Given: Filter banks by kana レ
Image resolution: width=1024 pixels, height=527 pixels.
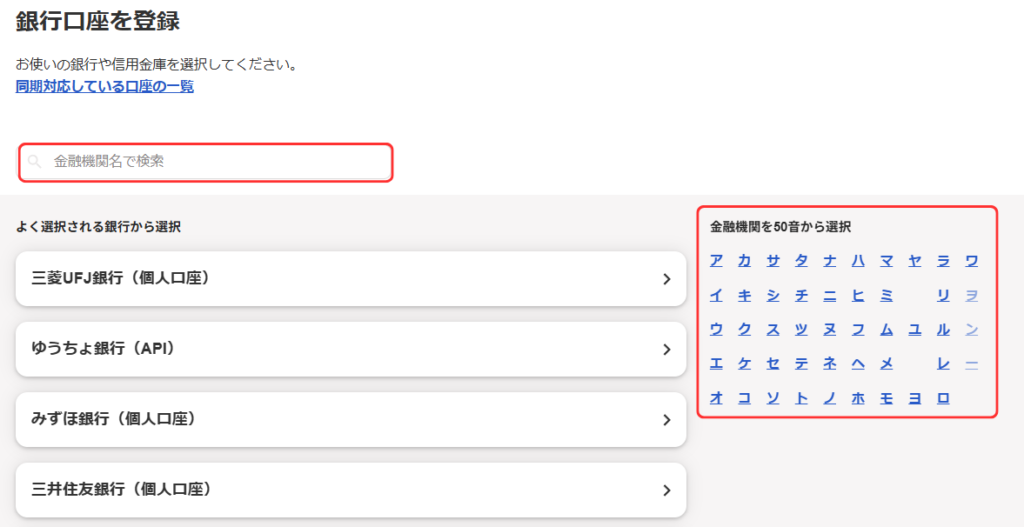Looking at the screenshot, I should click(942, 363).
